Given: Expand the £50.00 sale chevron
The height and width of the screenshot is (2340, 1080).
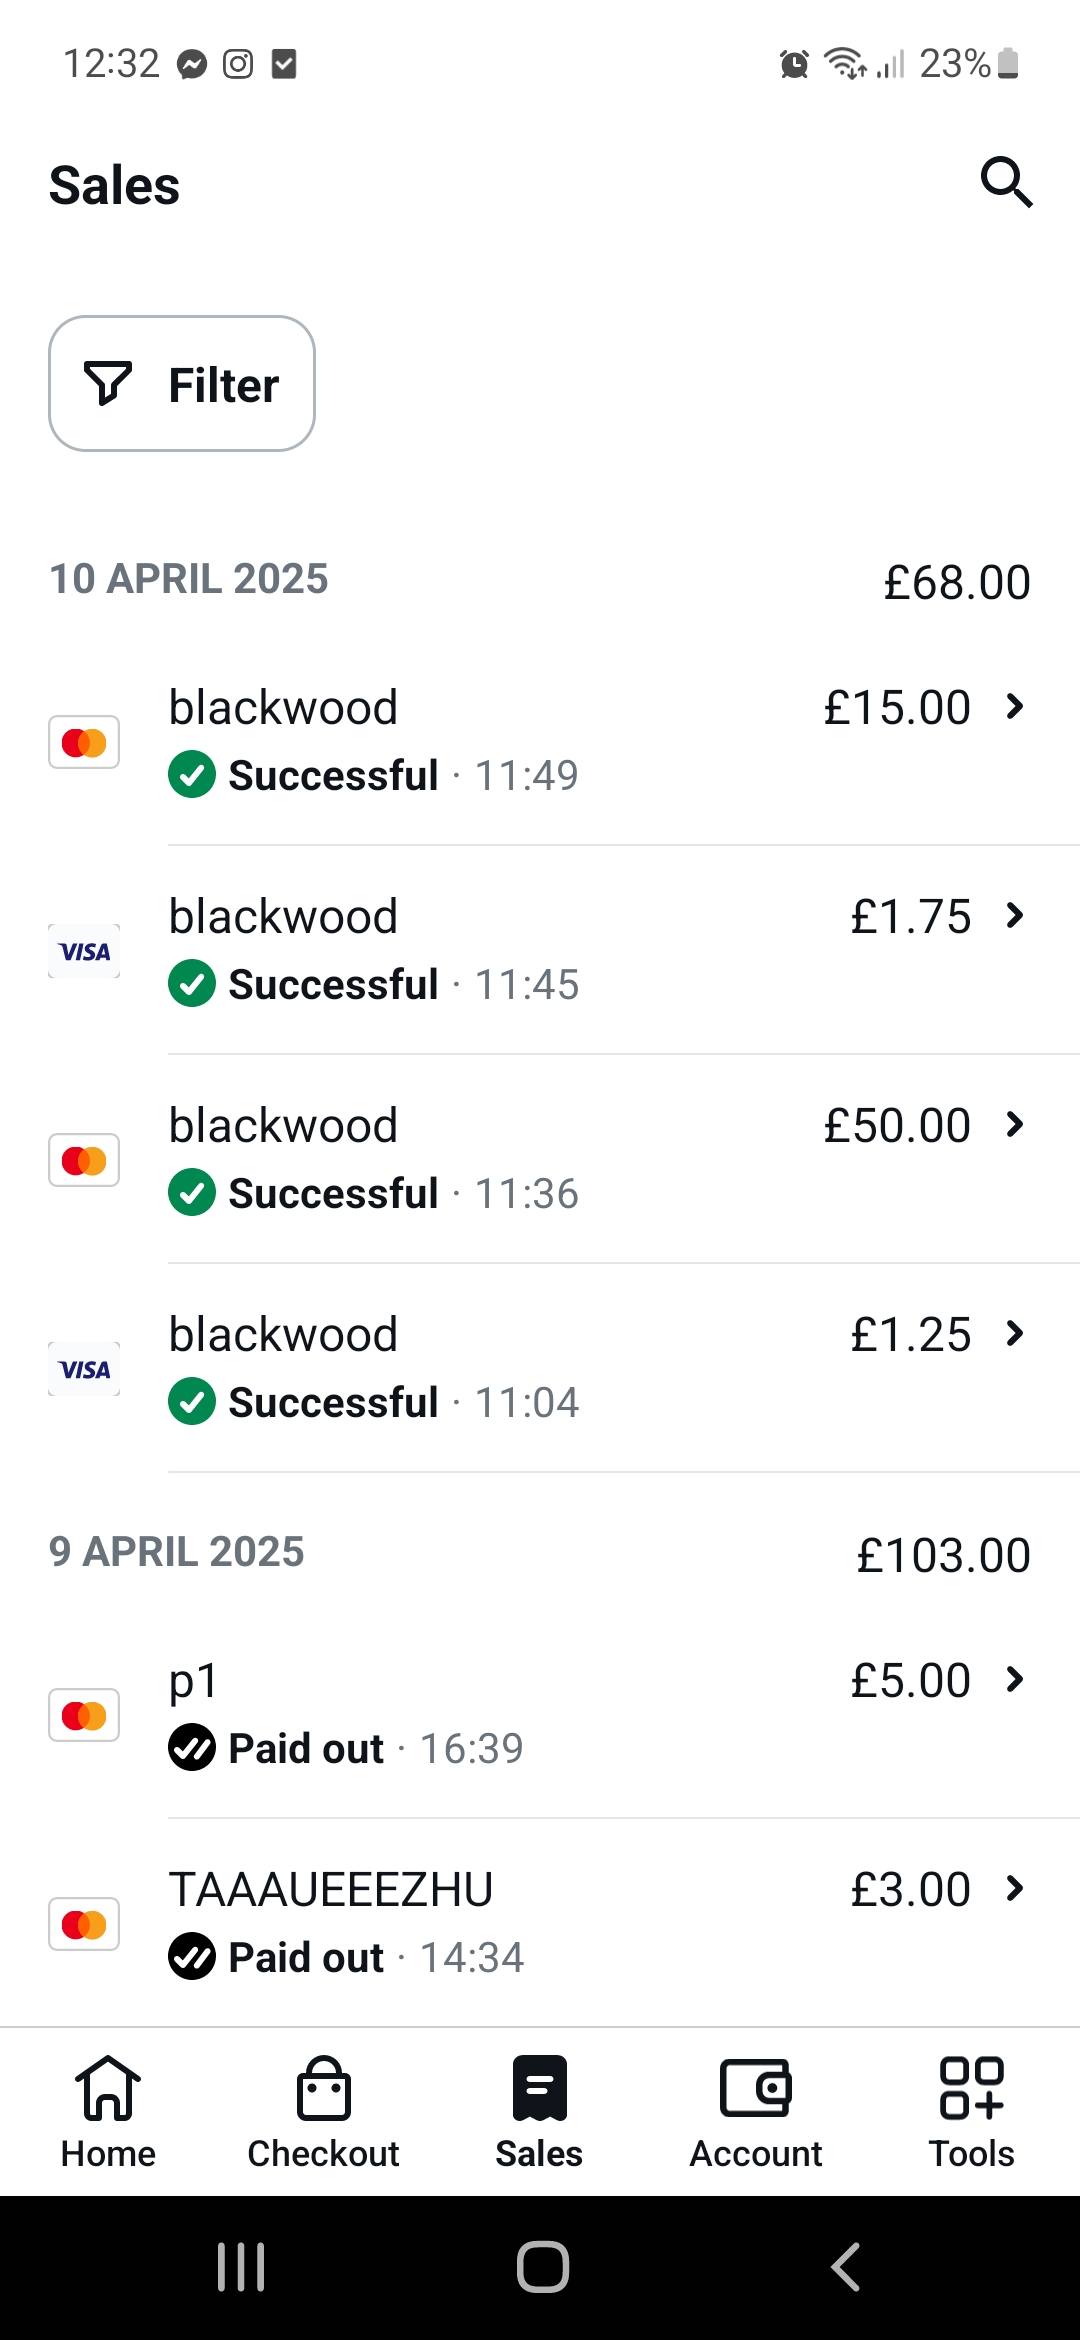Looking at the screenshot, I should click(x=1015, y=1125).
